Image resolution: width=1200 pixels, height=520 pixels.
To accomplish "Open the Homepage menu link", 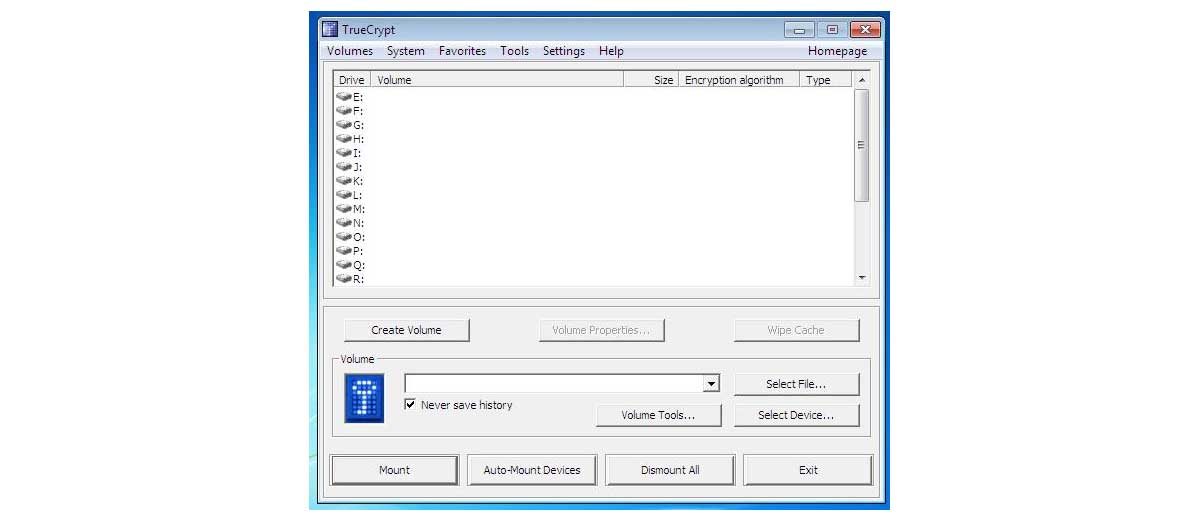I will click(838, 51).
